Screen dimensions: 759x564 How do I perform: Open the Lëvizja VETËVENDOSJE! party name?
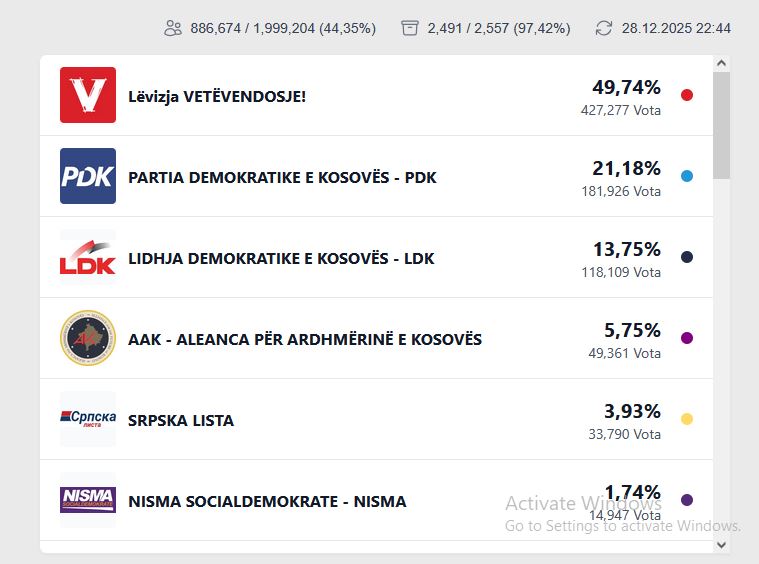(x=217, y=96)
